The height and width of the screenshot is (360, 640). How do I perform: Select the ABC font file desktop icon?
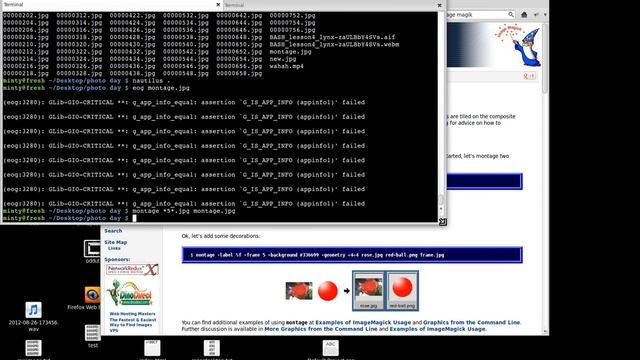pyautogui.click(x=331, y=349)
